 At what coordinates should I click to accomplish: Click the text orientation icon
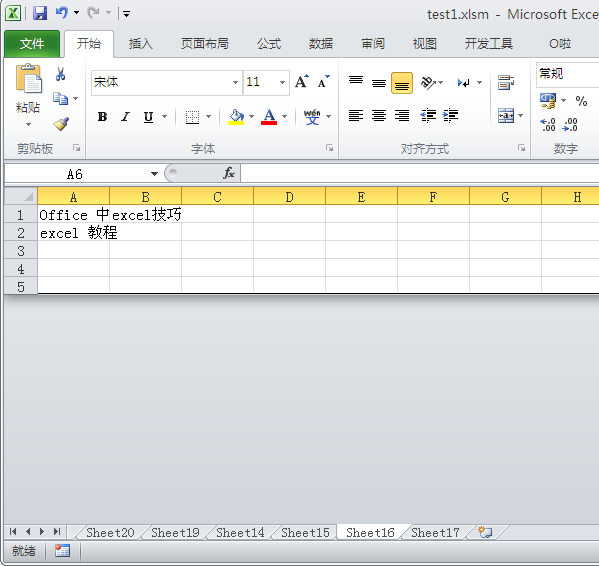point(428,82)
